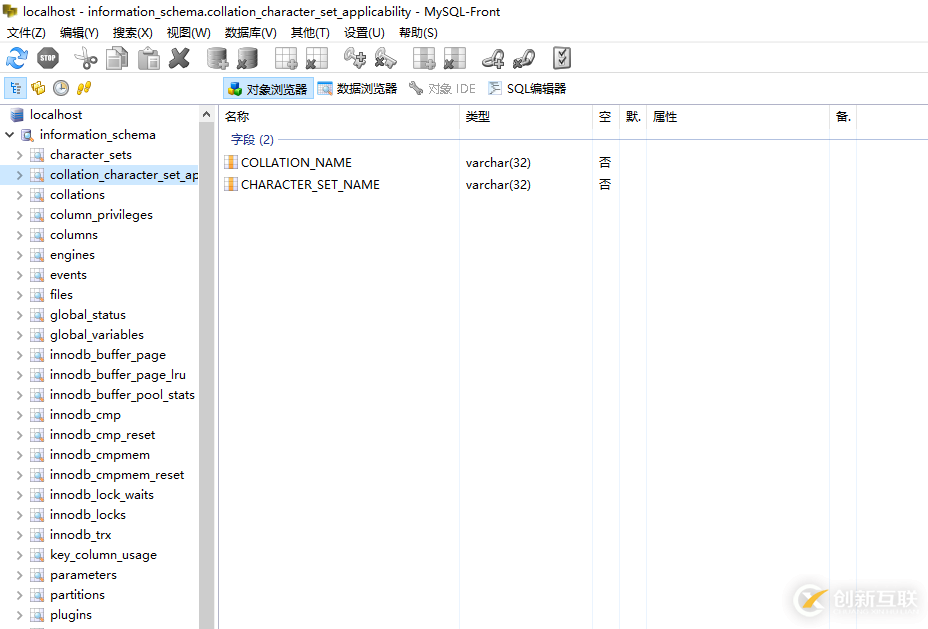Click the checklist properties icon

pyautogui.click(x=562, y=58)
